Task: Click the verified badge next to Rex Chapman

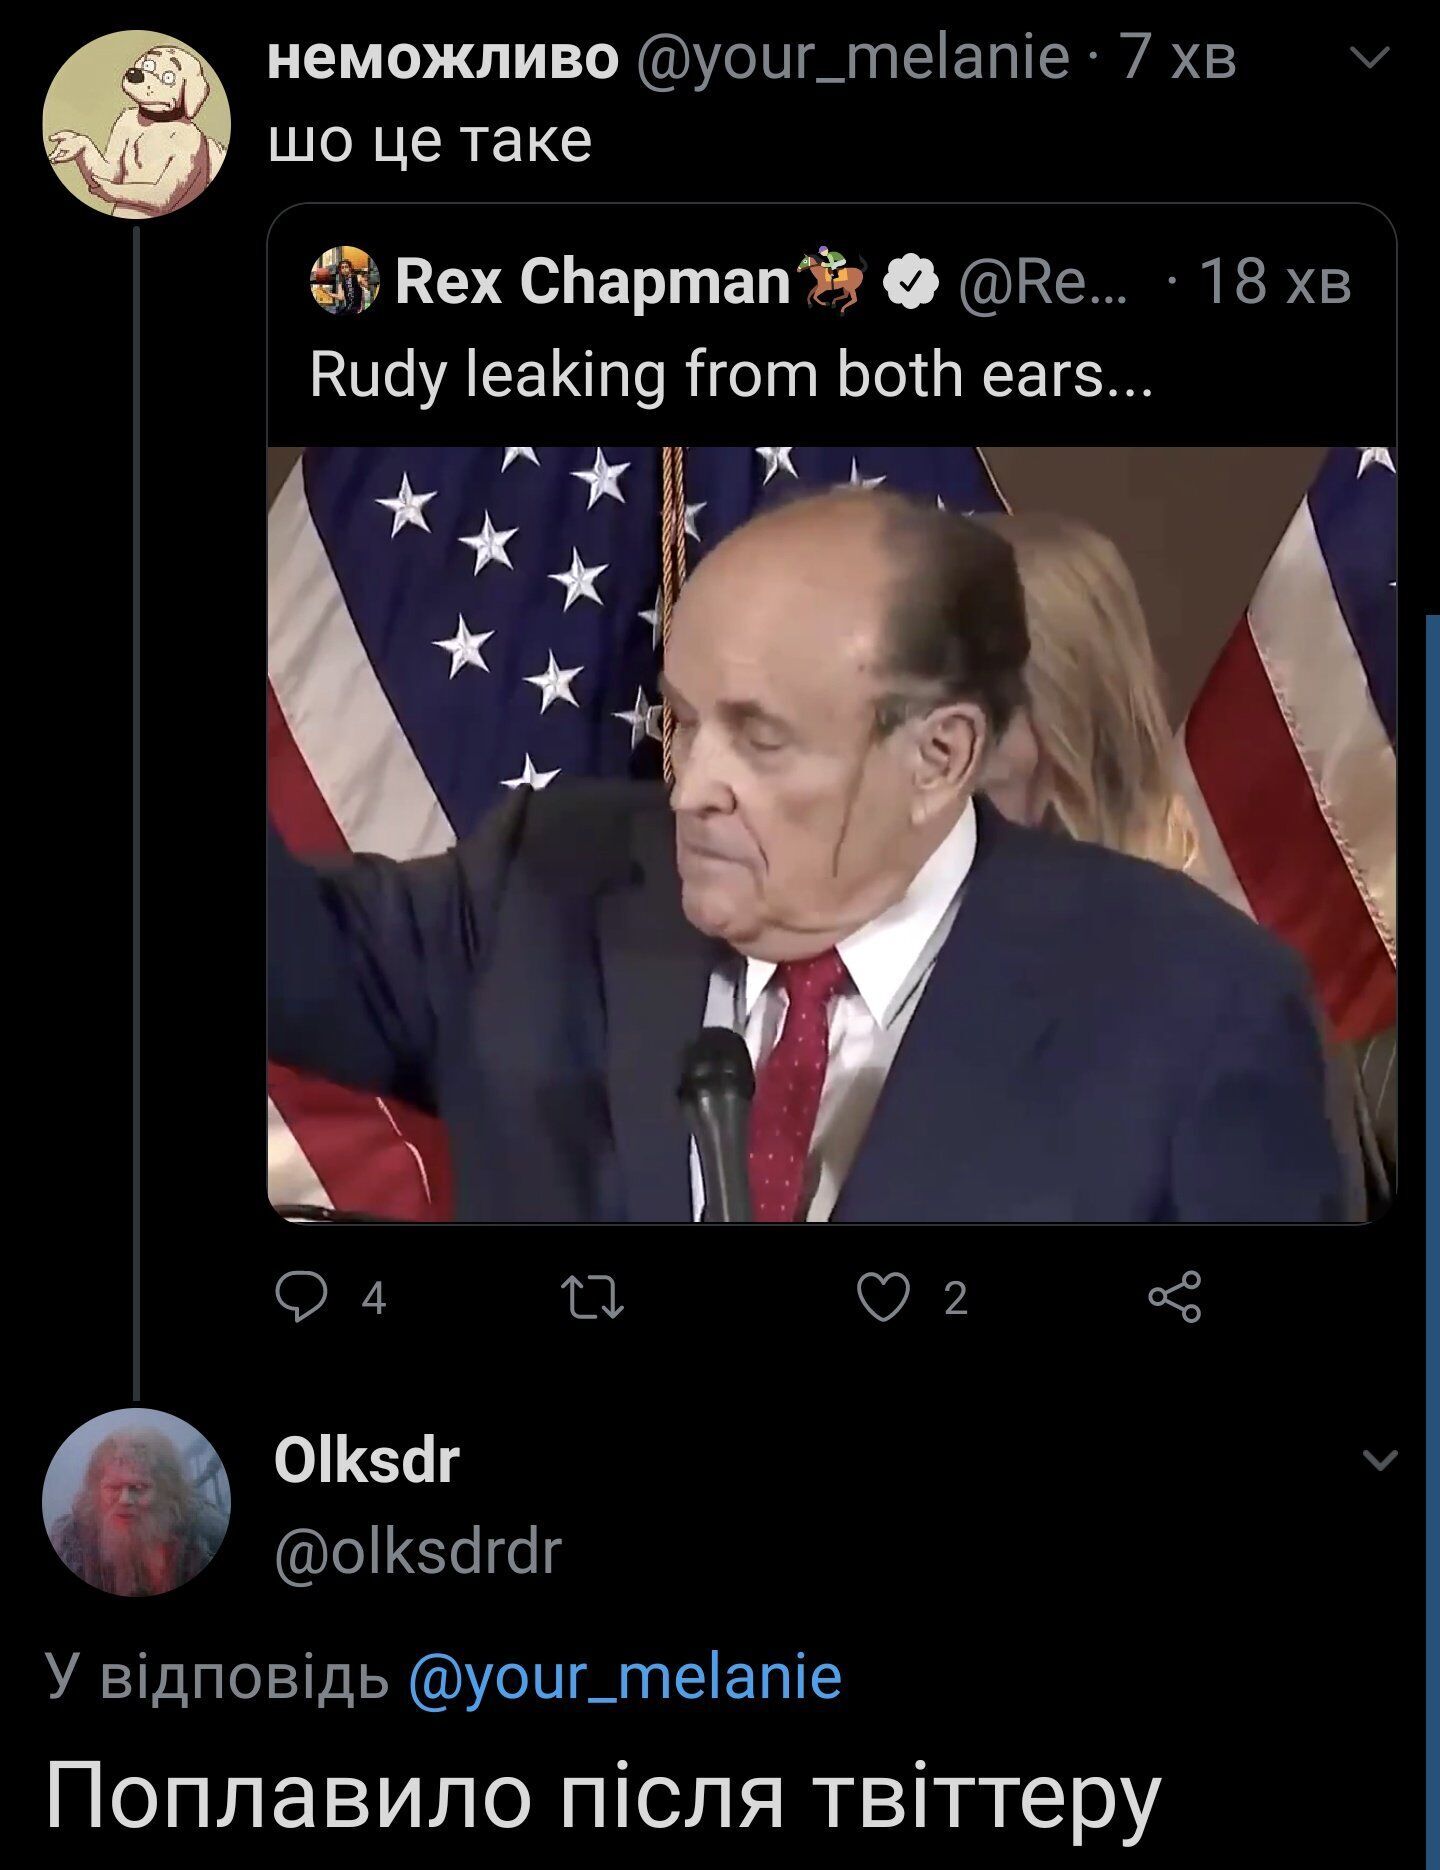Action: click(909, 283)
